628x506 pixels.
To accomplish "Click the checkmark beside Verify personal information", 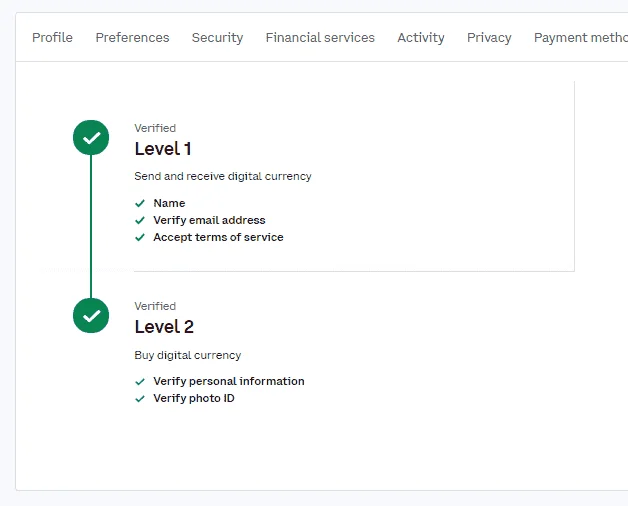I will coord(140,381).
